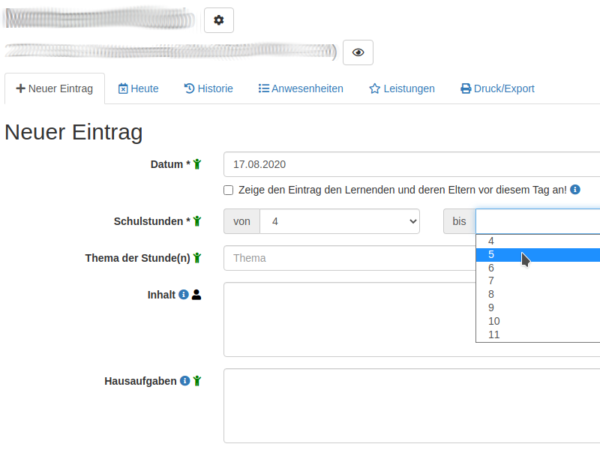Click the info icon next to Hausaufgaben
This screenshot has width=600, height=450.
pos(185,381)
